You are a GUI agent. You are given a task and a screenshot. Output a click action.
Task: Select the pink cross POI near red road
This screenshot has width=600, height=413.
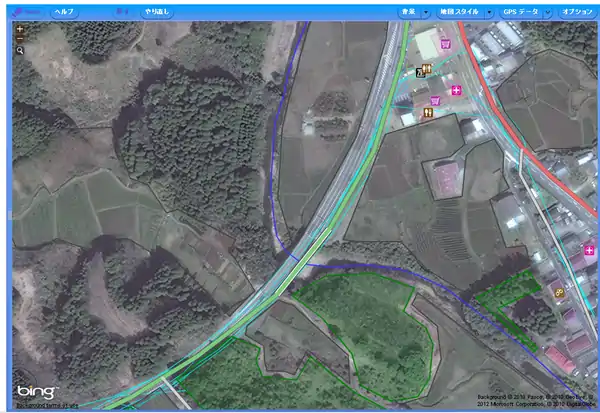[x=456, y=91]
